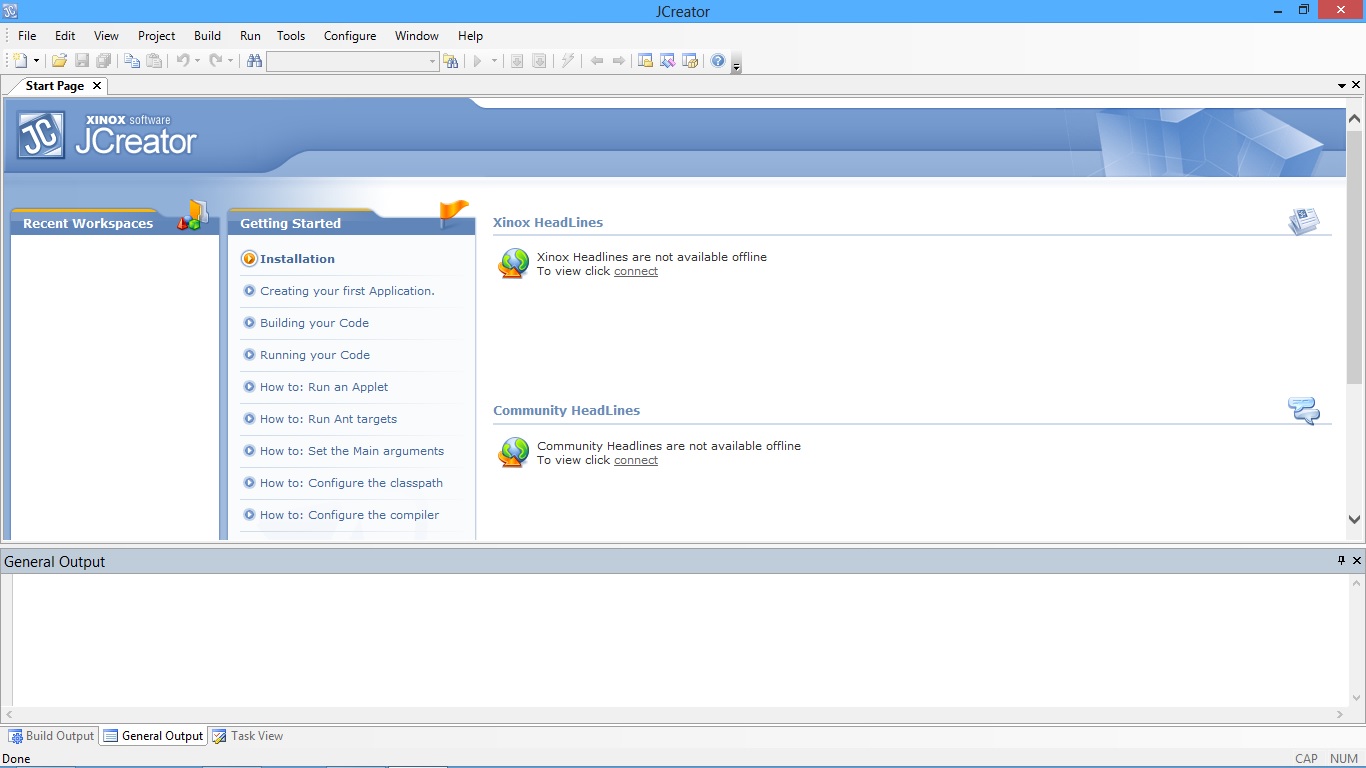Viewport: 1366px width, 768px height.
Task: Open the 'Building your Code' link
Action: coord(314,323)
